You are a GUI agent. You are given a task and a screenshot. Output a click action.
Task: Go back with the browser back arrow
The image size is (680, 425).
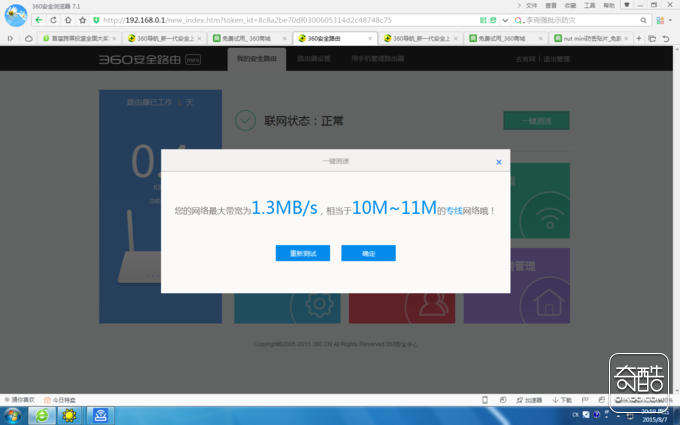coord(39,20)
